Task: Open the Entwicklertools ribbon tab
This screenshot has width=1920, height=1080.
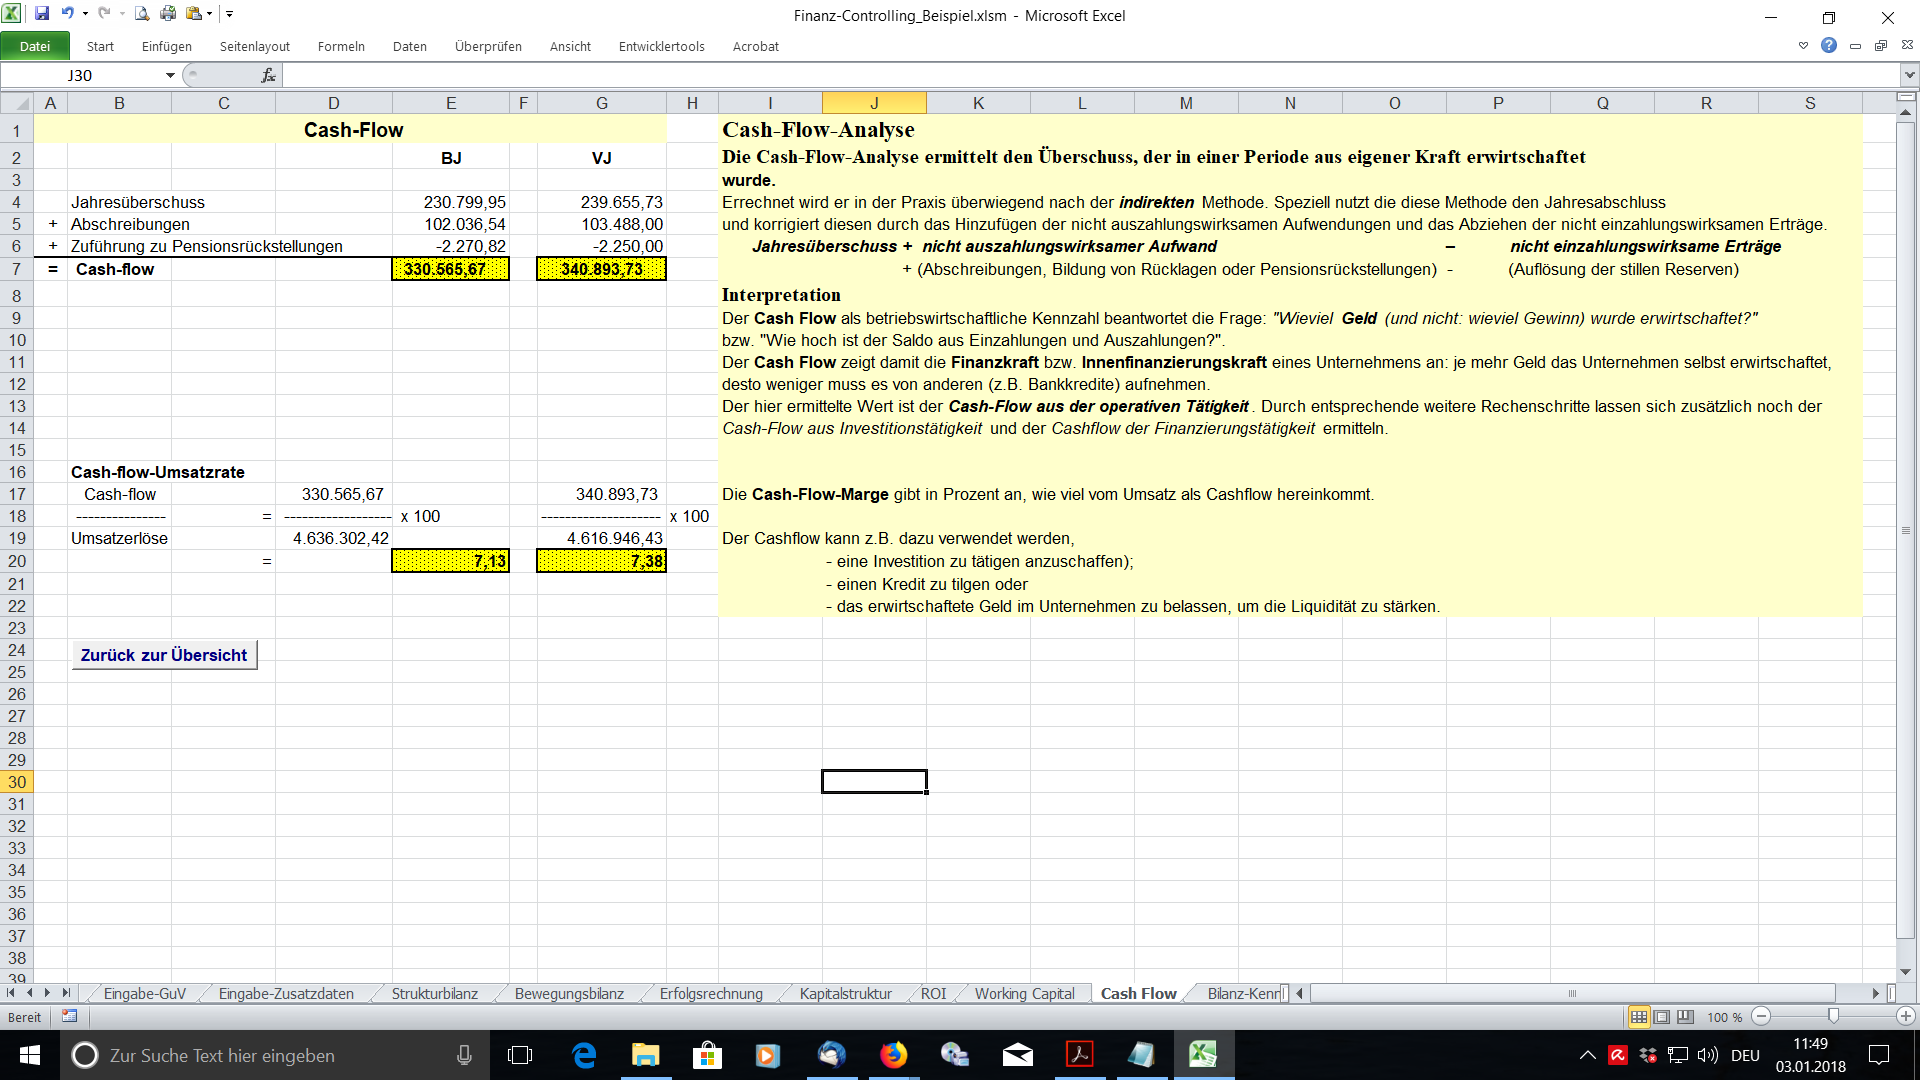Action: tap(662, 46)
